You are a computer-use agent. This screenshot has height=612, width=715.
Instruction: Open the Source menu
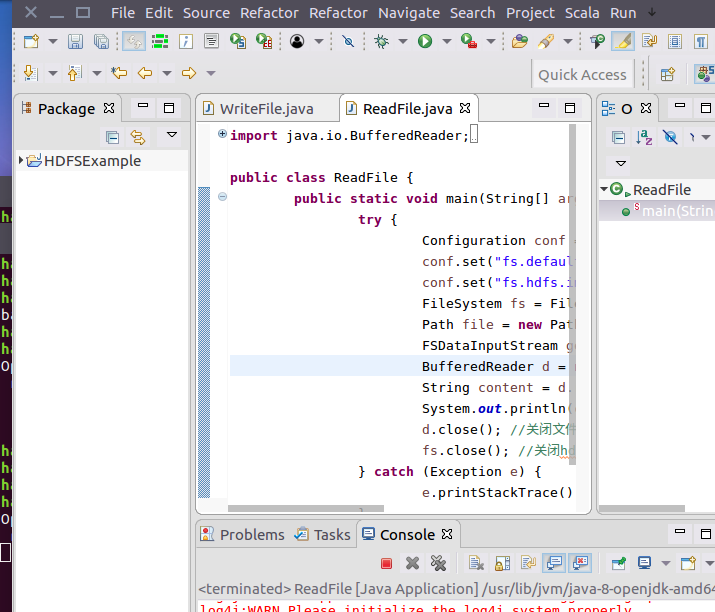tap(206, 13)
